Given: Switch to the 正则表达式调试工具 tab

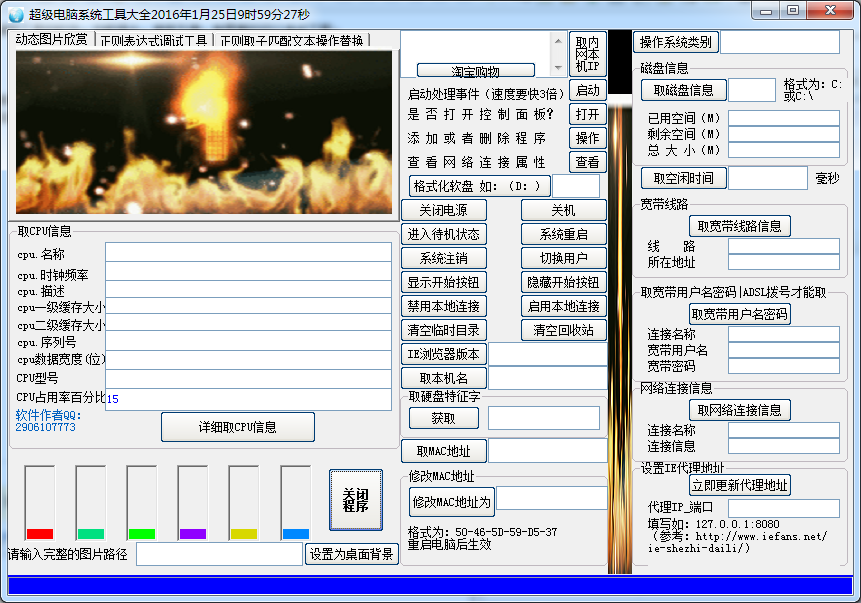Looking at the screenshot, I should (x=153, y=40).
